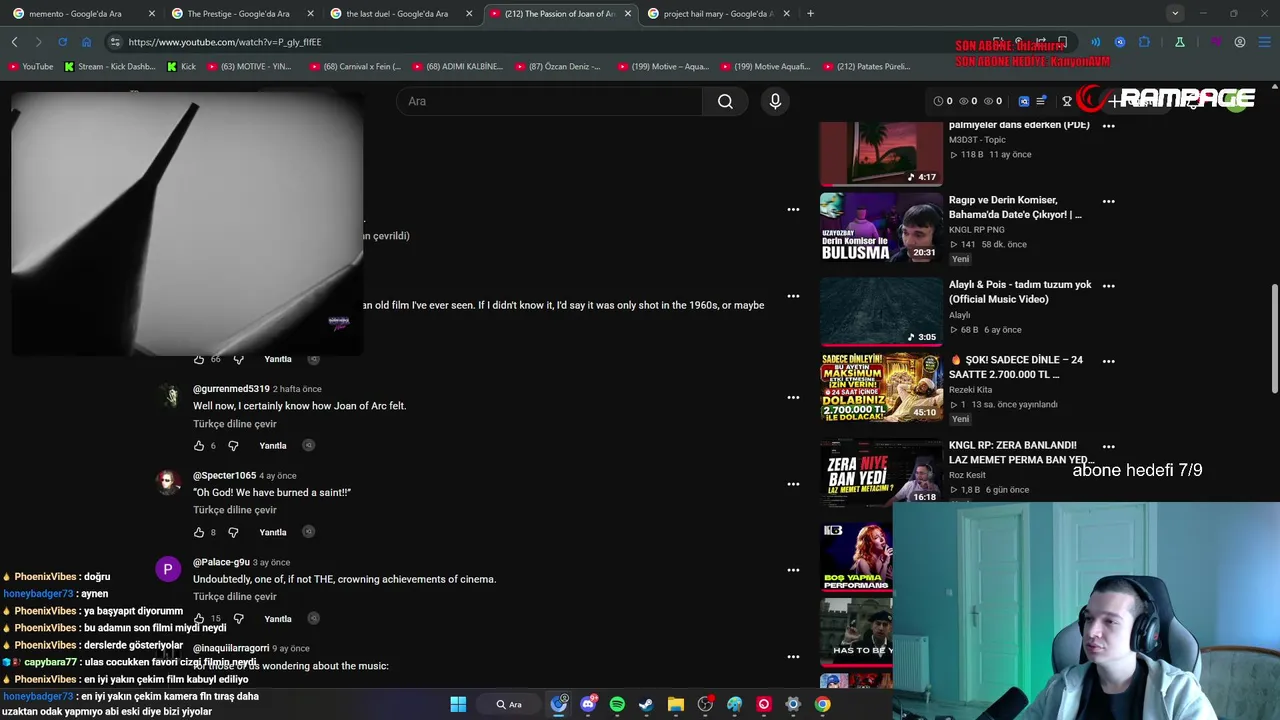Image resolution: width=1280 pixels, height=720 pixels.
Task: Dislike the gurrenmed5319 comment
Action: [233, 446]
